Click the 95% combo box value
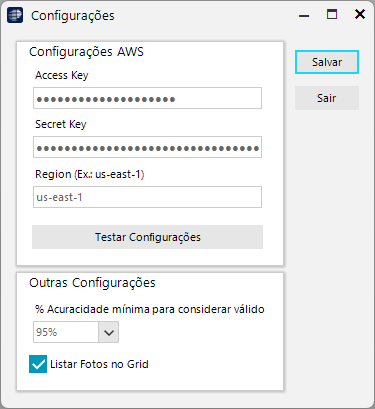The height and width of the screenshot is (409, 375). pos(66,332)
